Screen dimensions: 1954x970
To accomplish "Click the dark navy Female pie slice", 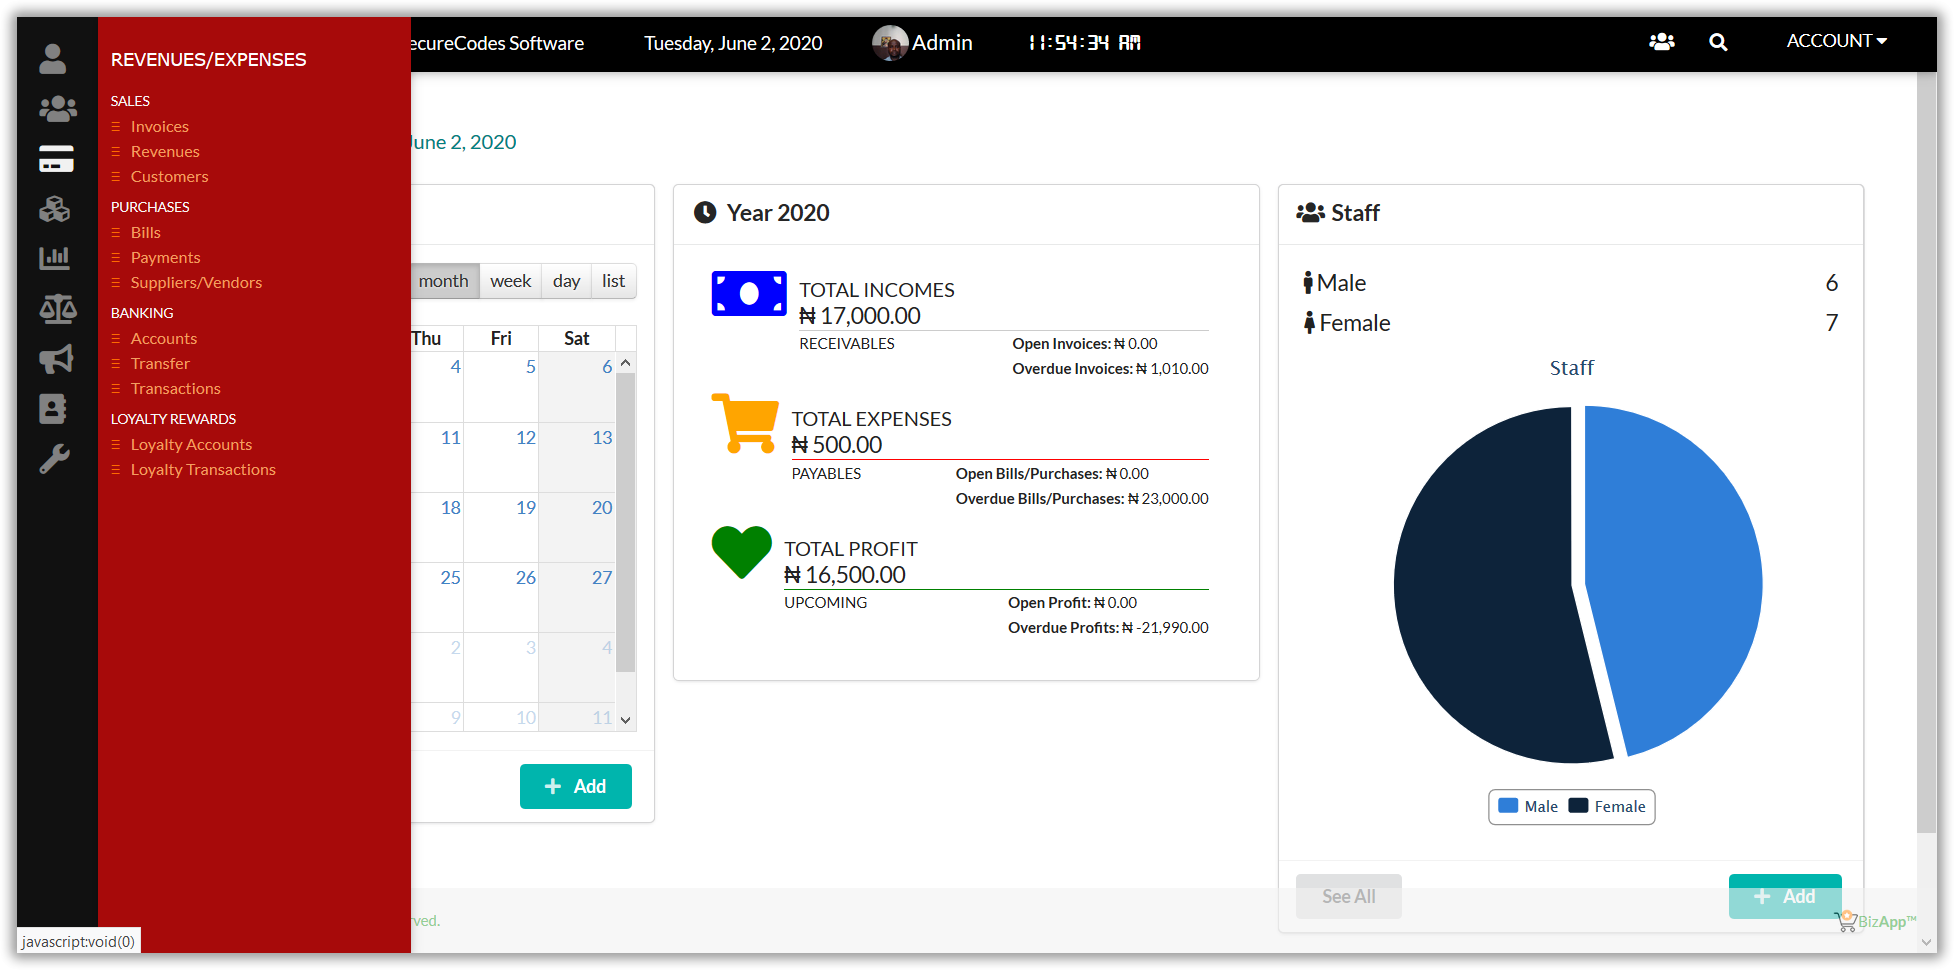I will (1480, 600).
